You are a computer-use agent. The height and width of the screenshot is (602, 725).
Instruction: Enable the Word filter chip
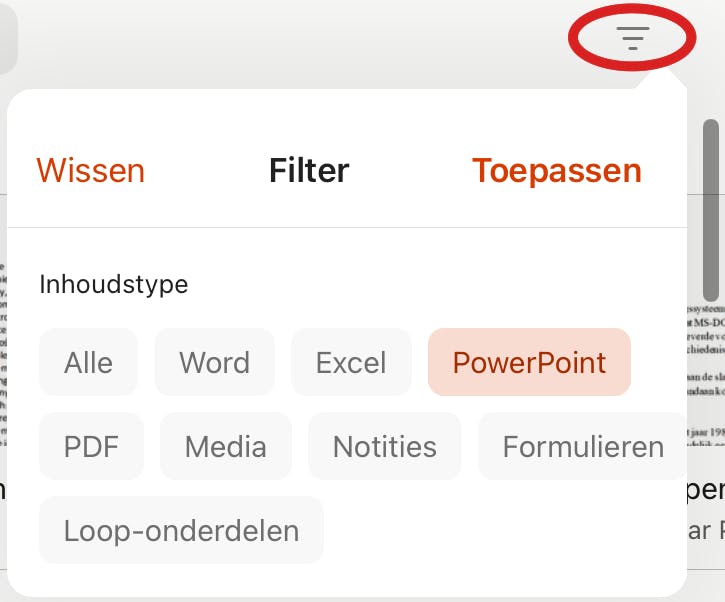[214, 362]
